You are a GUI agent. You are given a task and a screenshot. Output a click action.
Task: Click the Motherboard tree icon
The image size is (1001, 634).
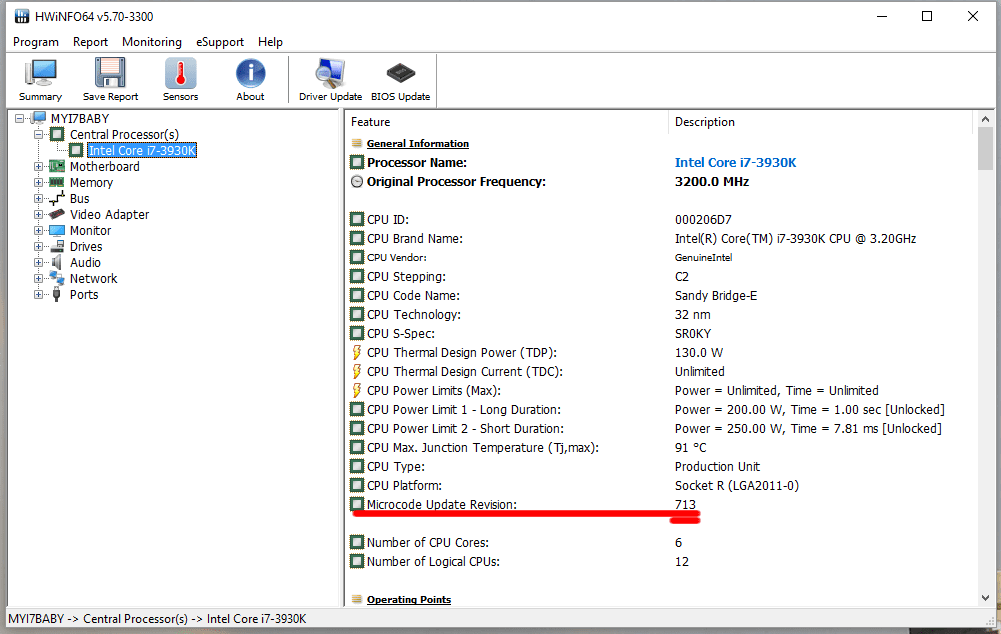(57, 166)
